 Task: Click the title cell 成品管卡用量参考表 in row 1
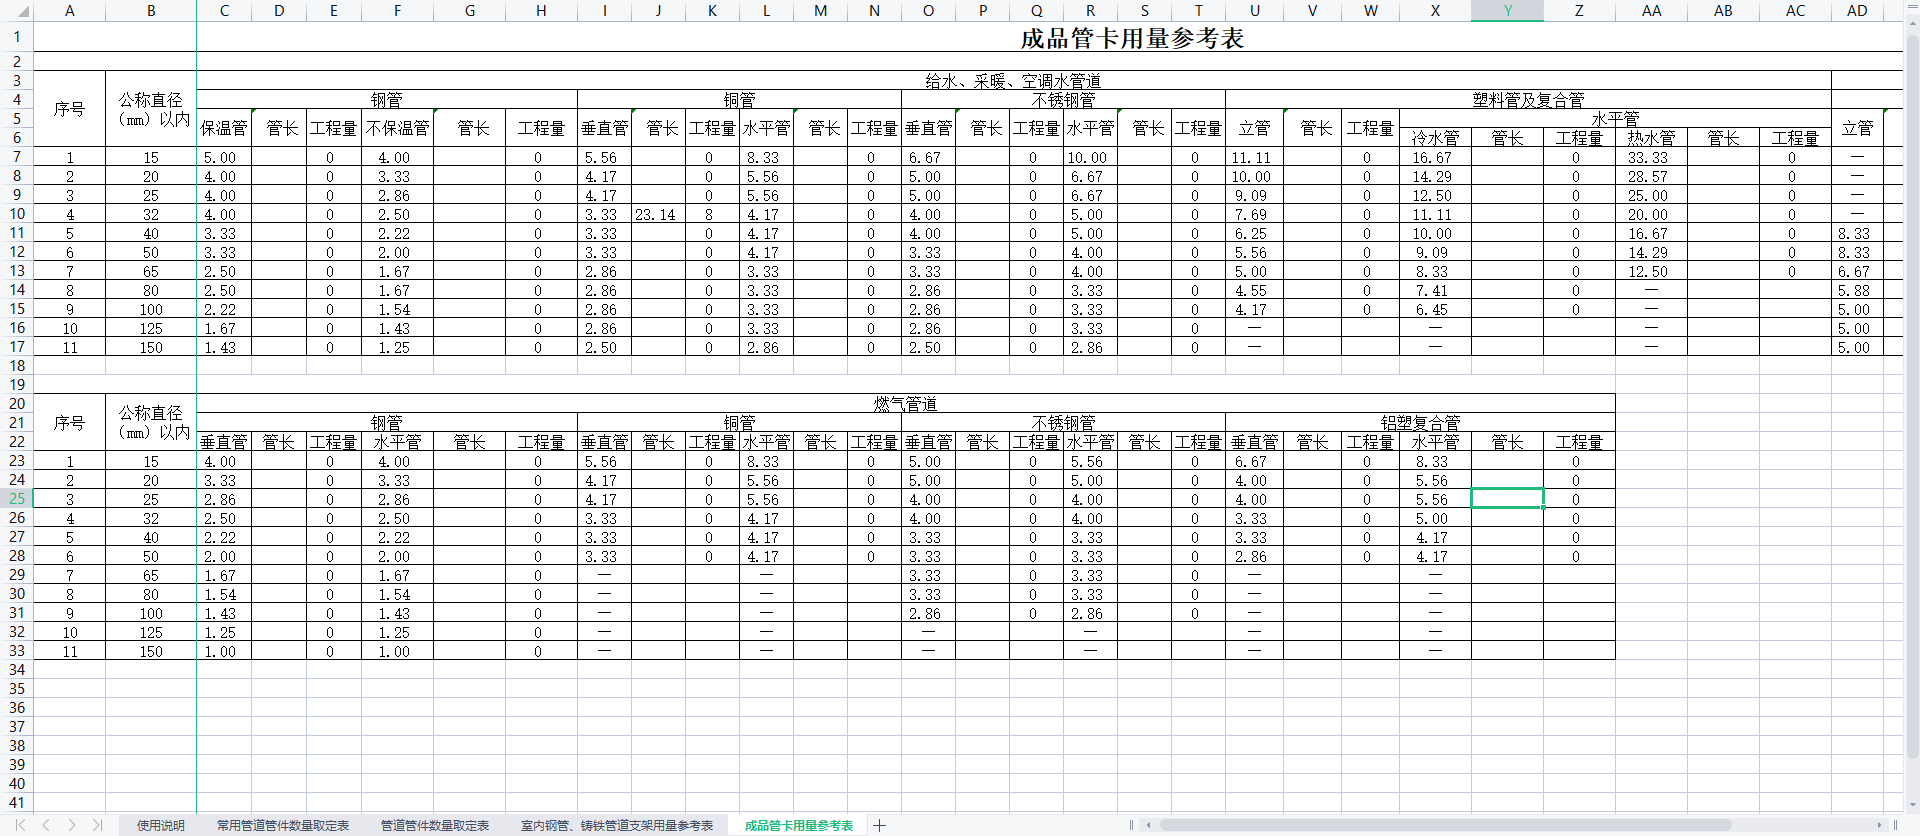pos(1132,38)
